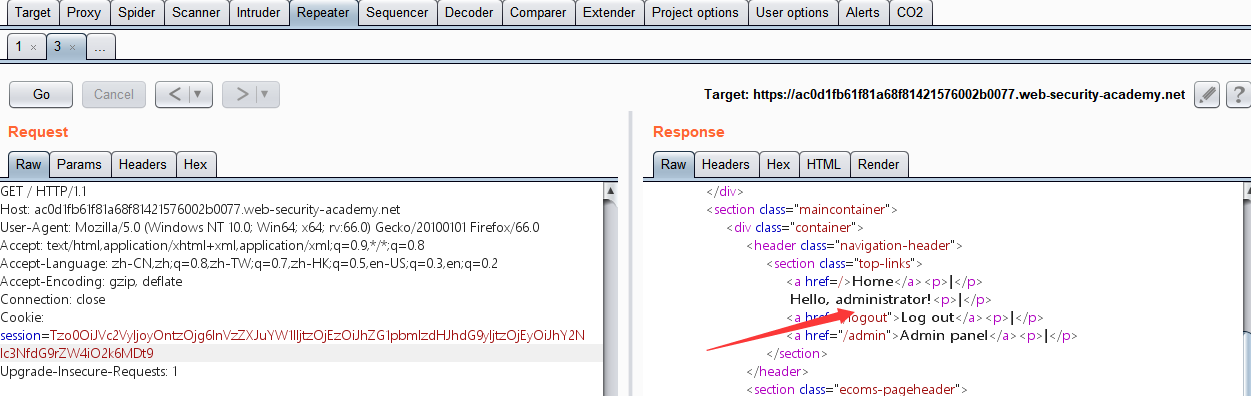
Task: Close Repeater tab 1
Action: pos(34,47)
